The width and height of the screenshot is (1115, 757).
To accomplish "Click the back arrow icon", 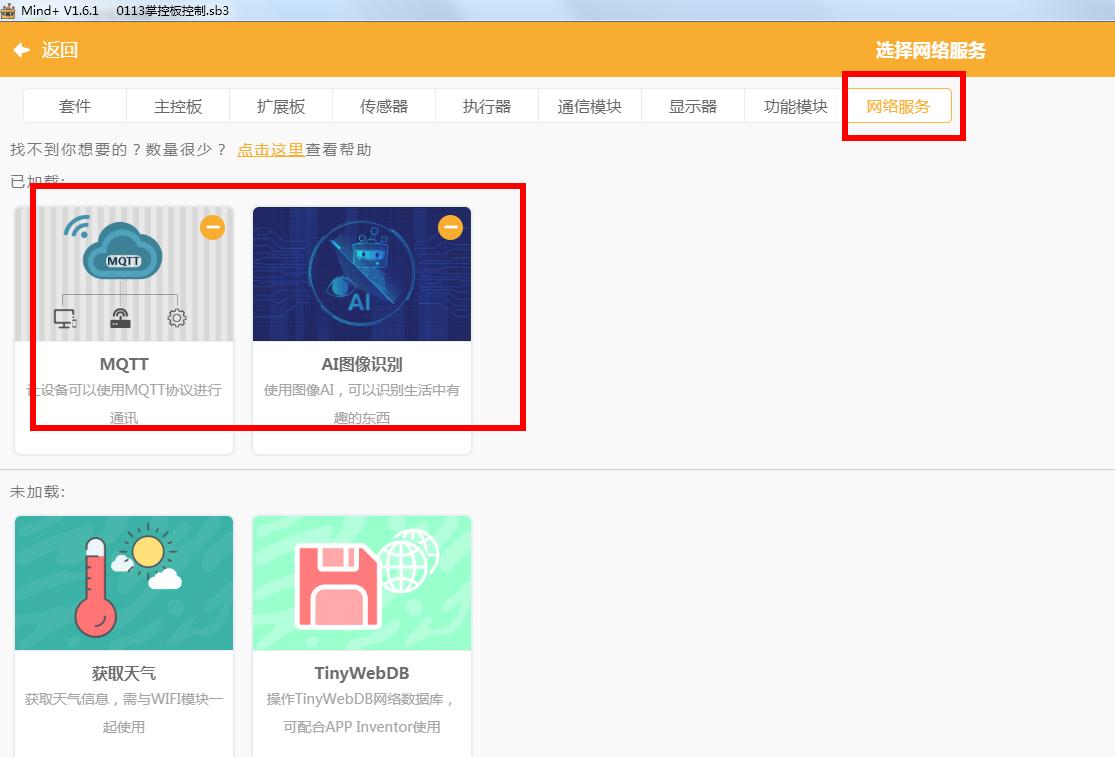I will (x=21, y=50).
